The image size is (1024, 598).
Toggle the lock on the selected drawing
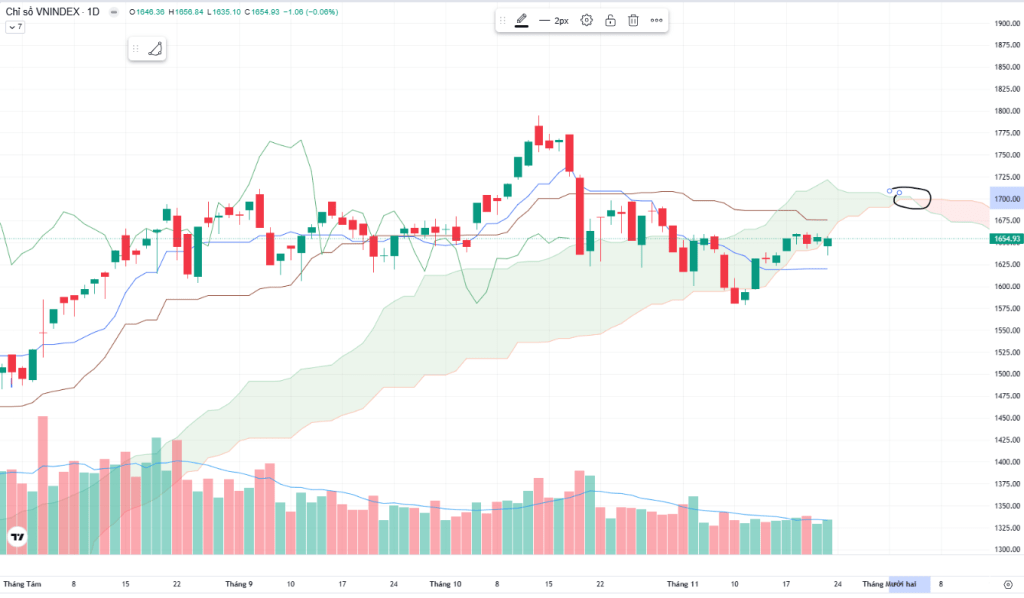(x=610, y=20)
